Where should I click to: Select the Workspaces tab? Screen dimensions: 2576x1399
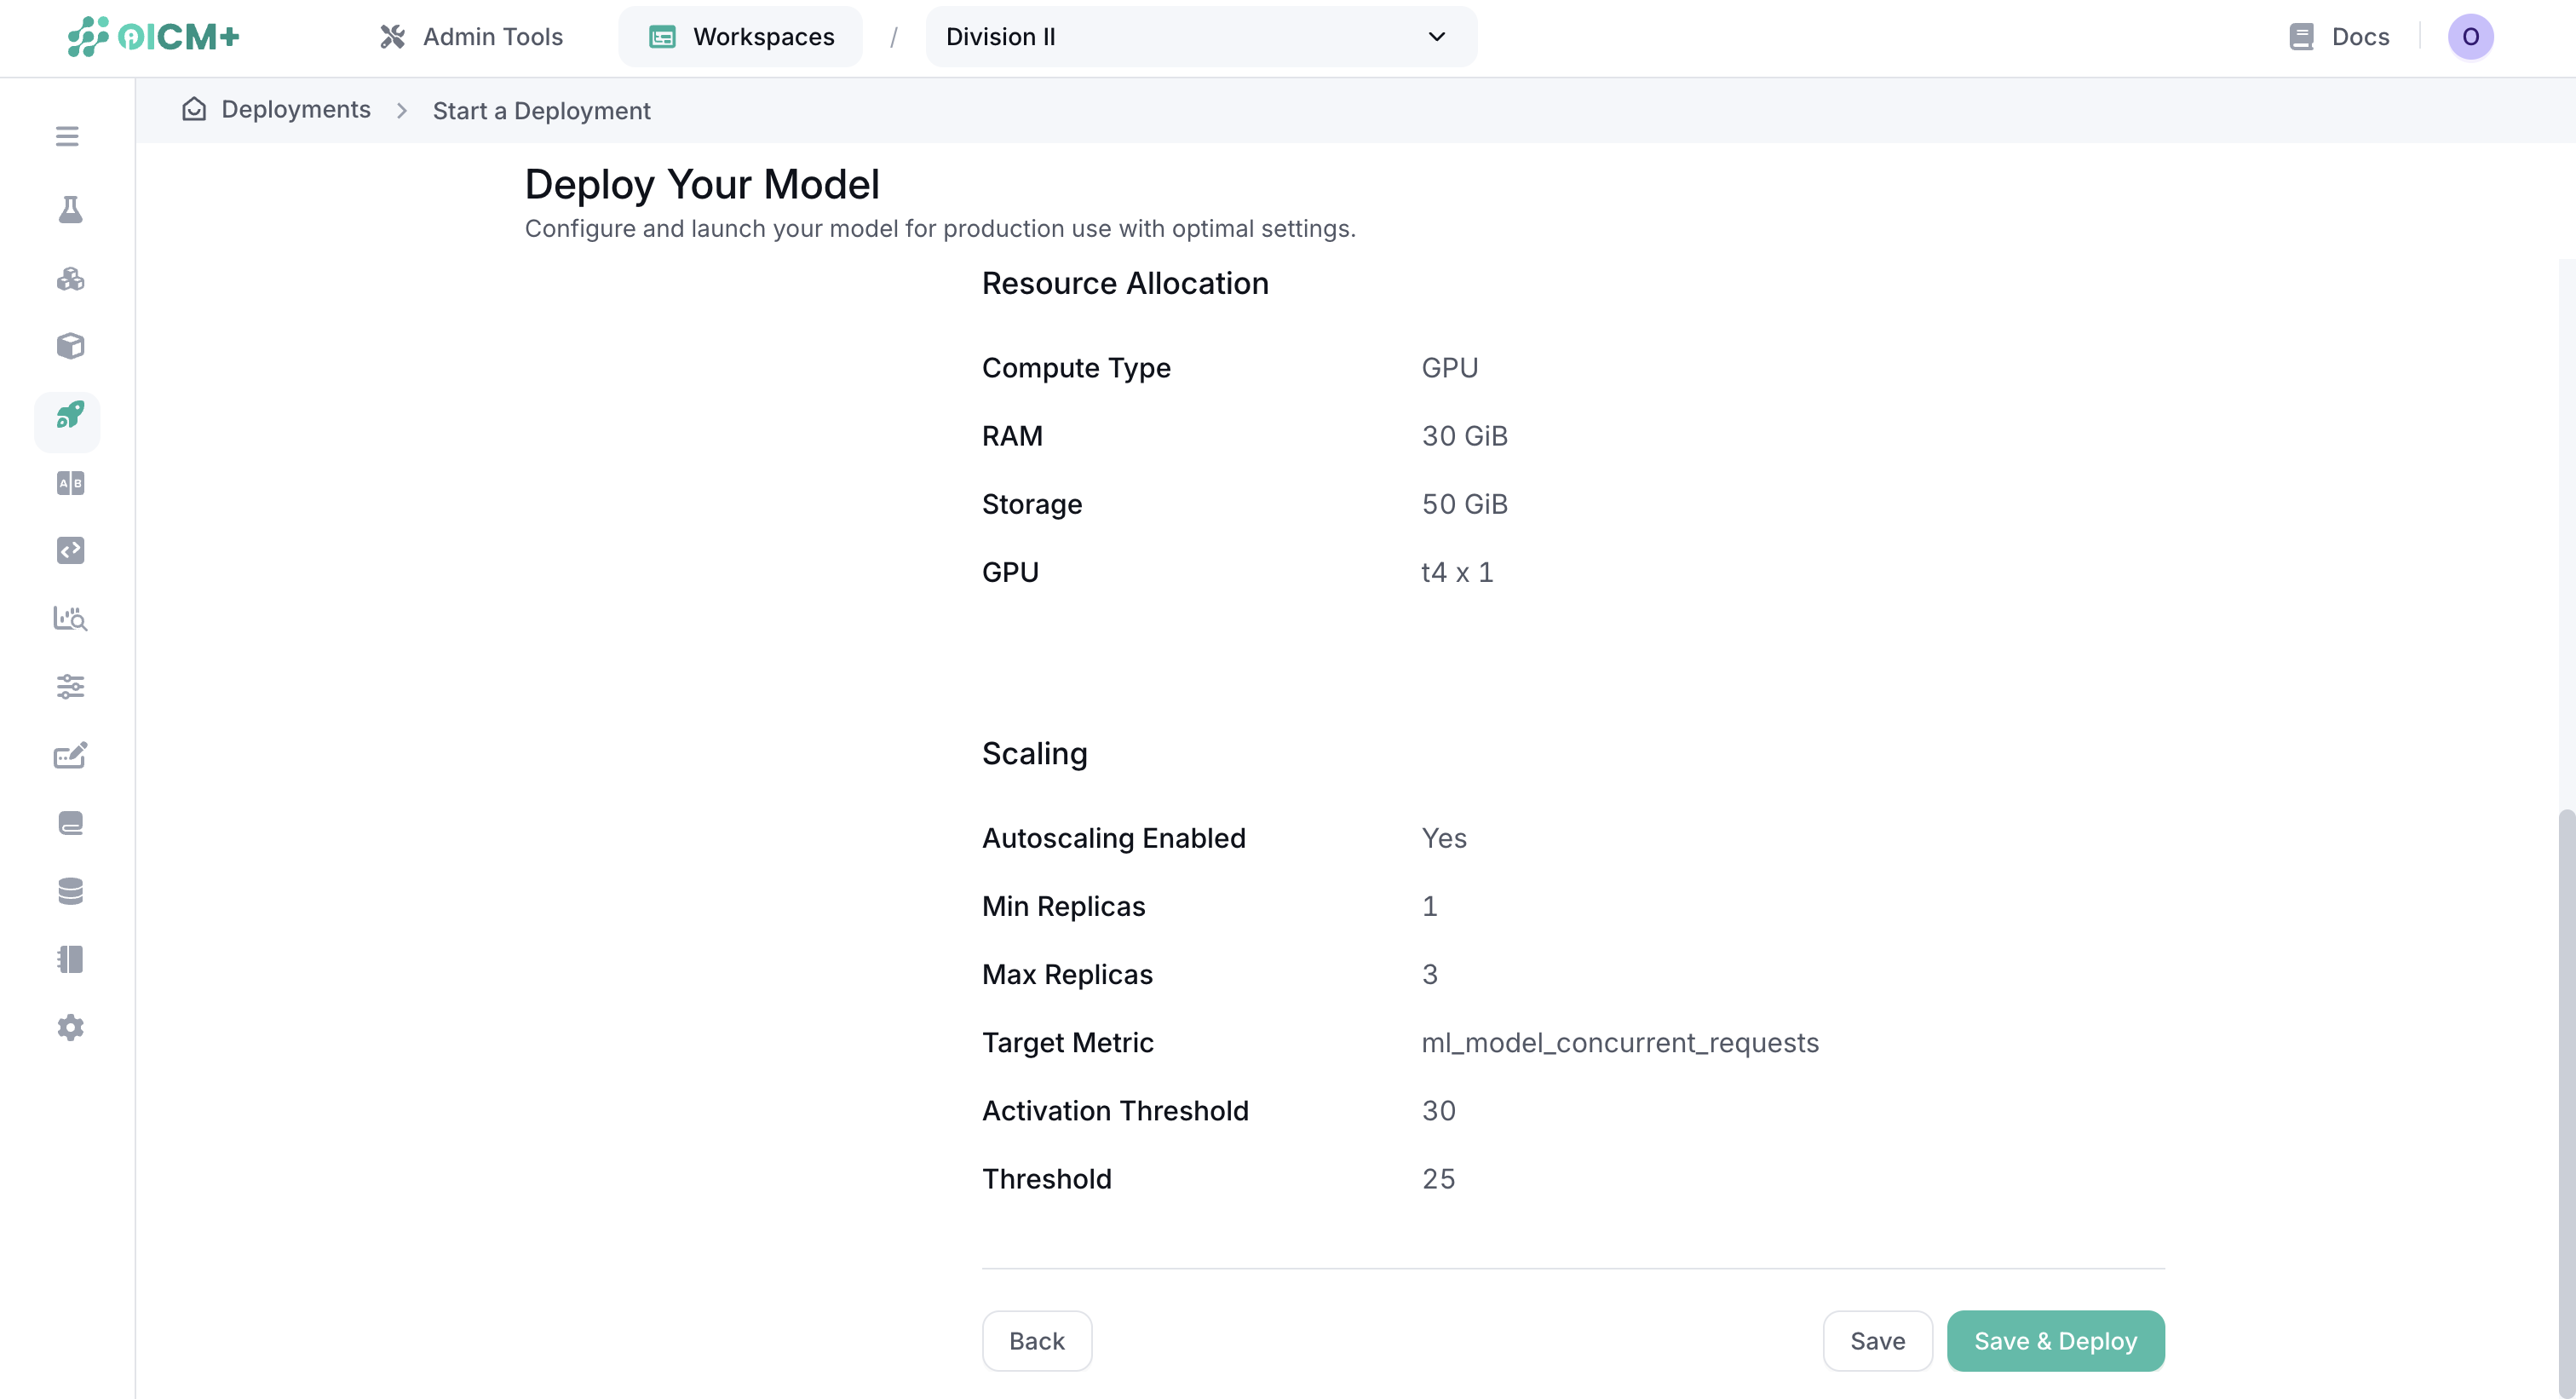coord(741,37)
